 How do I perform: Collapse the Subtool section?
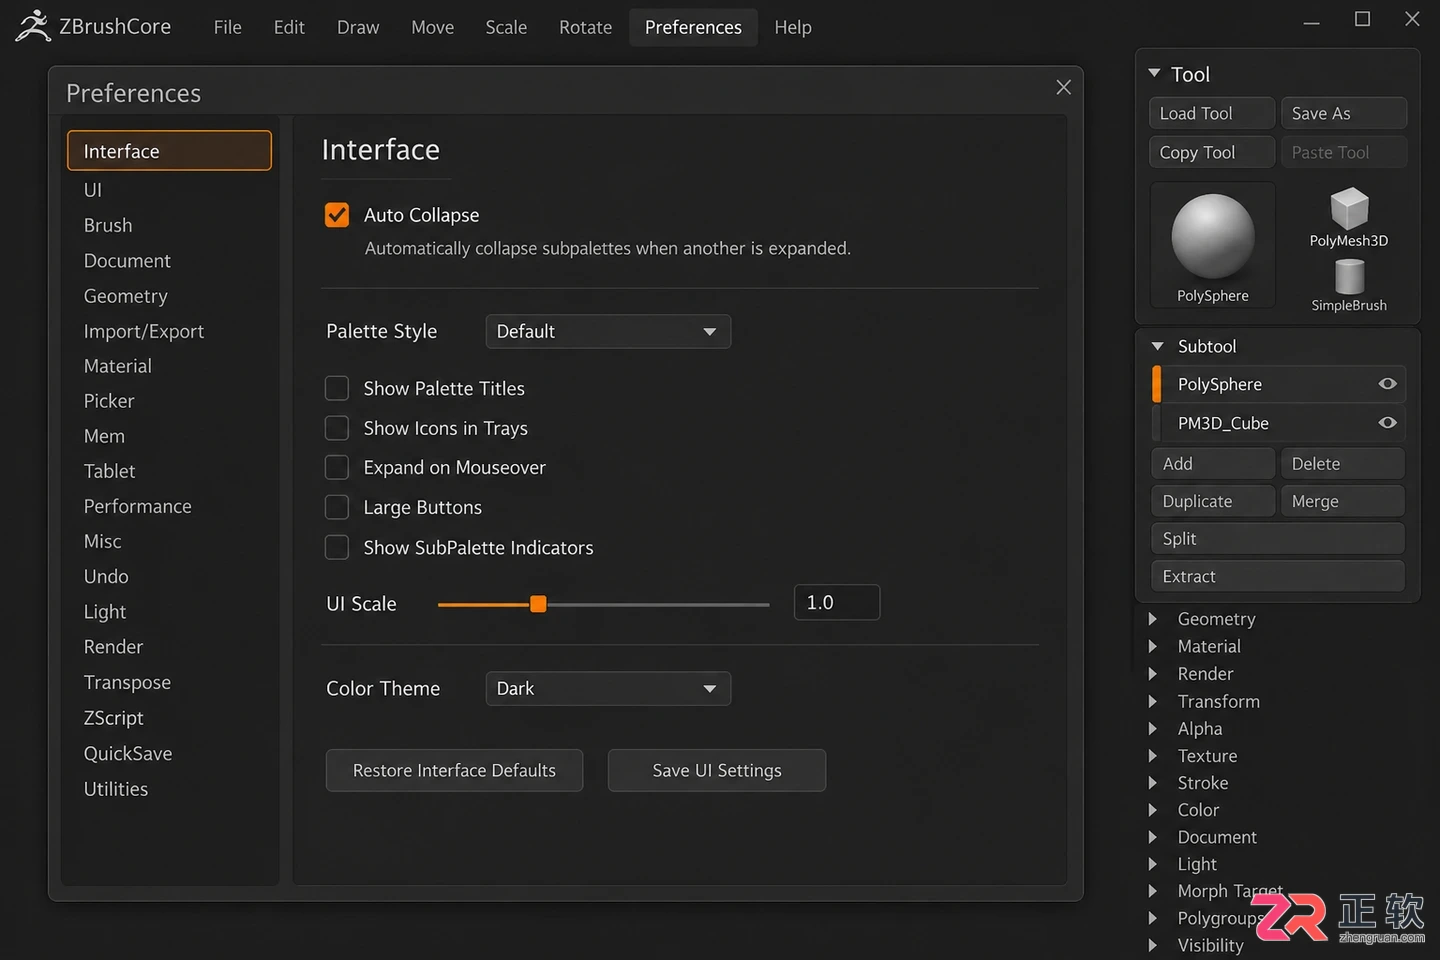(1157, 346)
